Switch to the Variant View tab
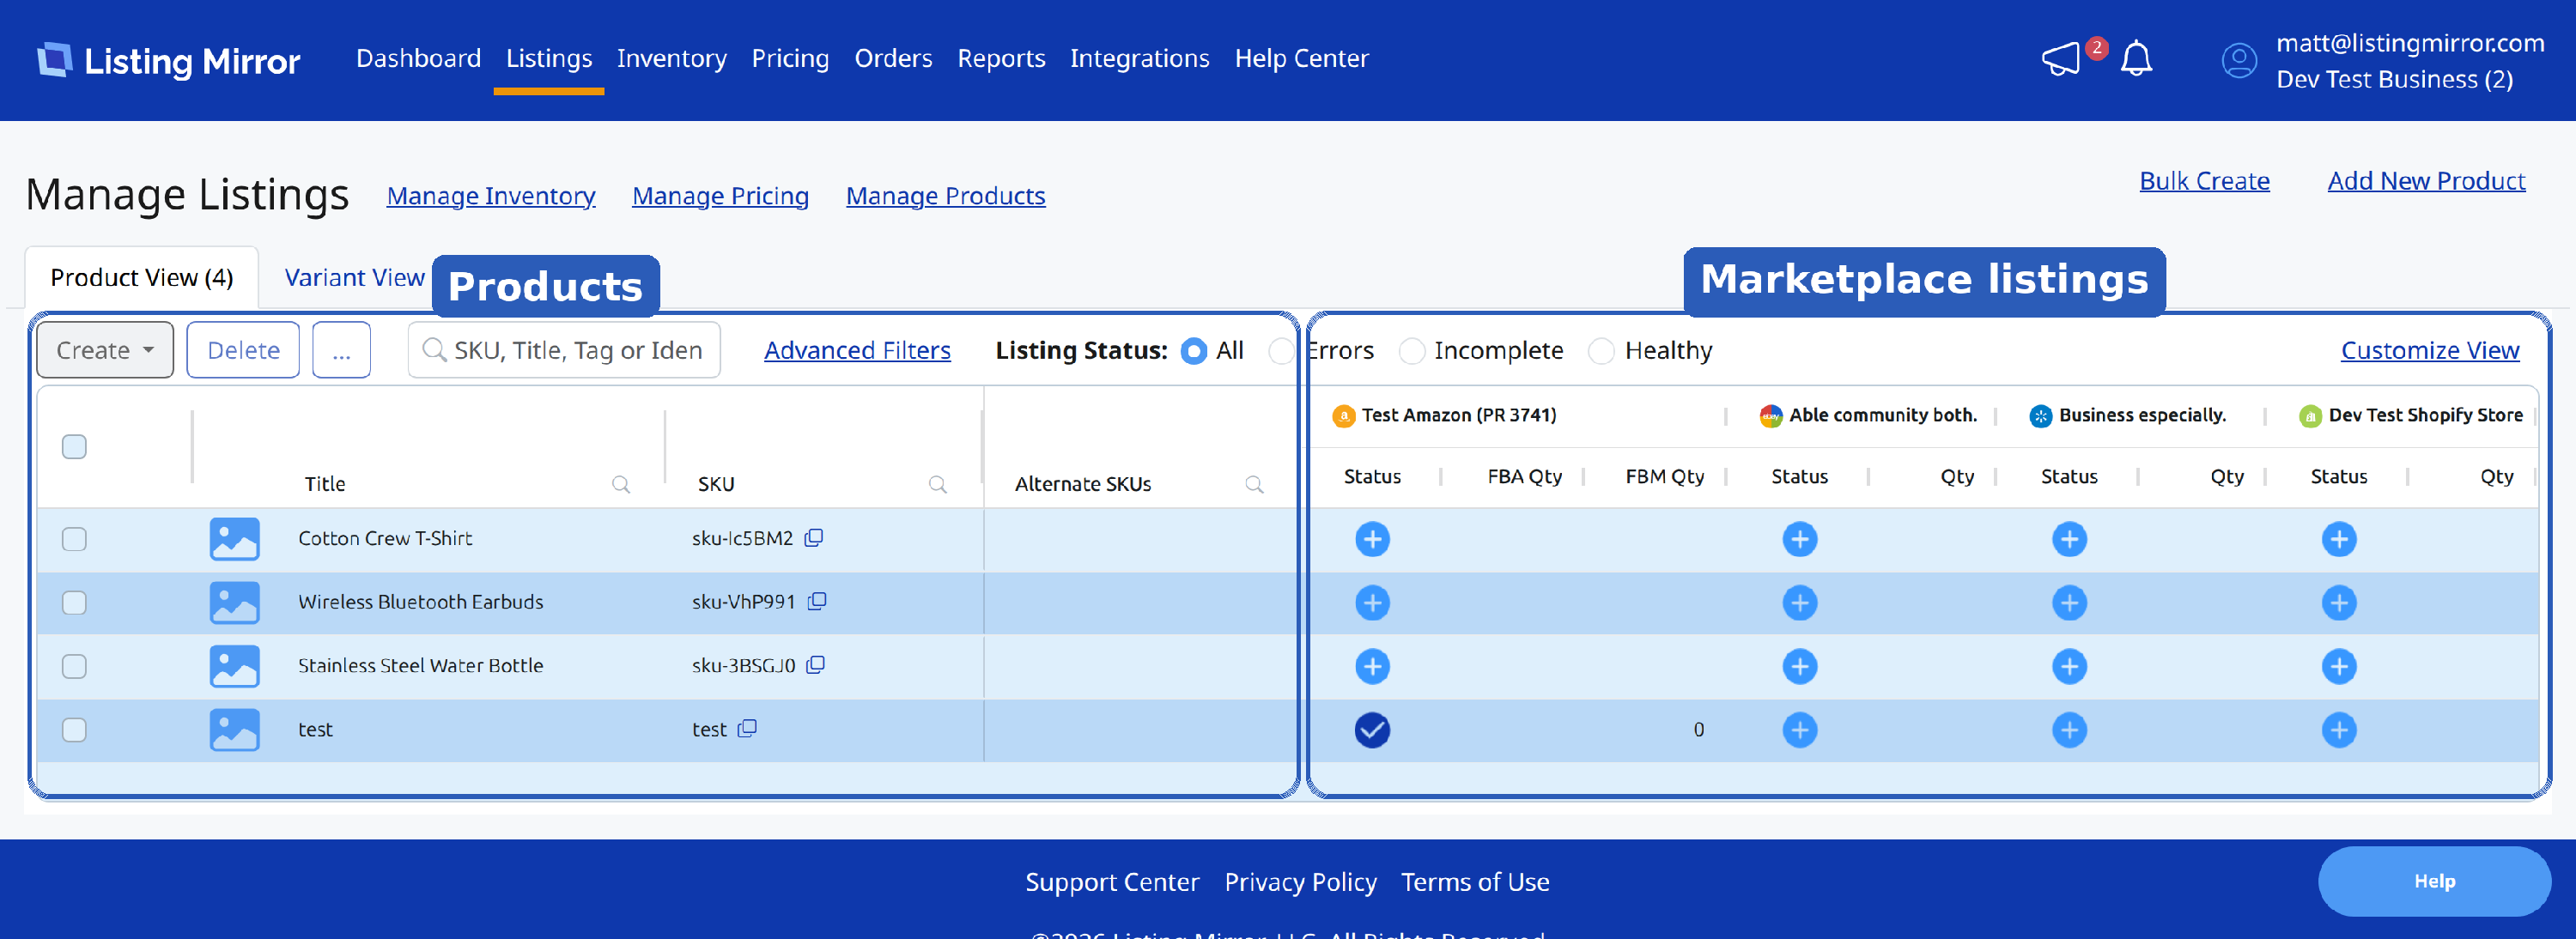The image size is (2576, 939). (x=355, y=278)
